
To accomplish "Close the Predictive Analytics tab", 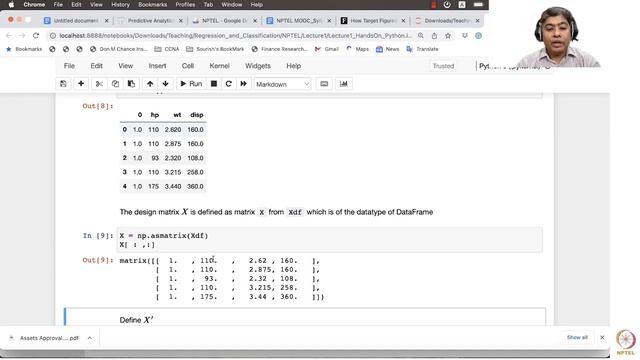I will pos(181,20).
